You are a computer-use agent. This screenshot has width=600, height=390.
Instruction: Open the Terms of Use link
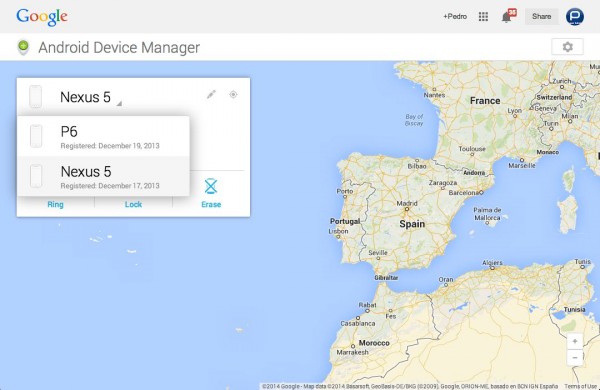click(580, 387)
